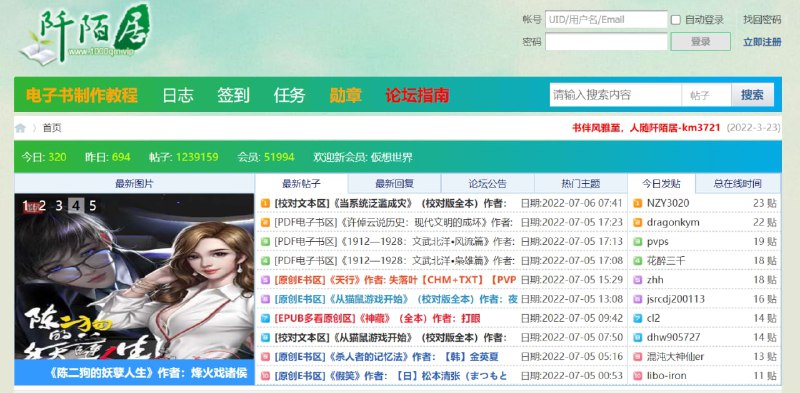800x393 pixels.
Task: Open 《神藏》 EPUB post link
Action: [378, 318]
